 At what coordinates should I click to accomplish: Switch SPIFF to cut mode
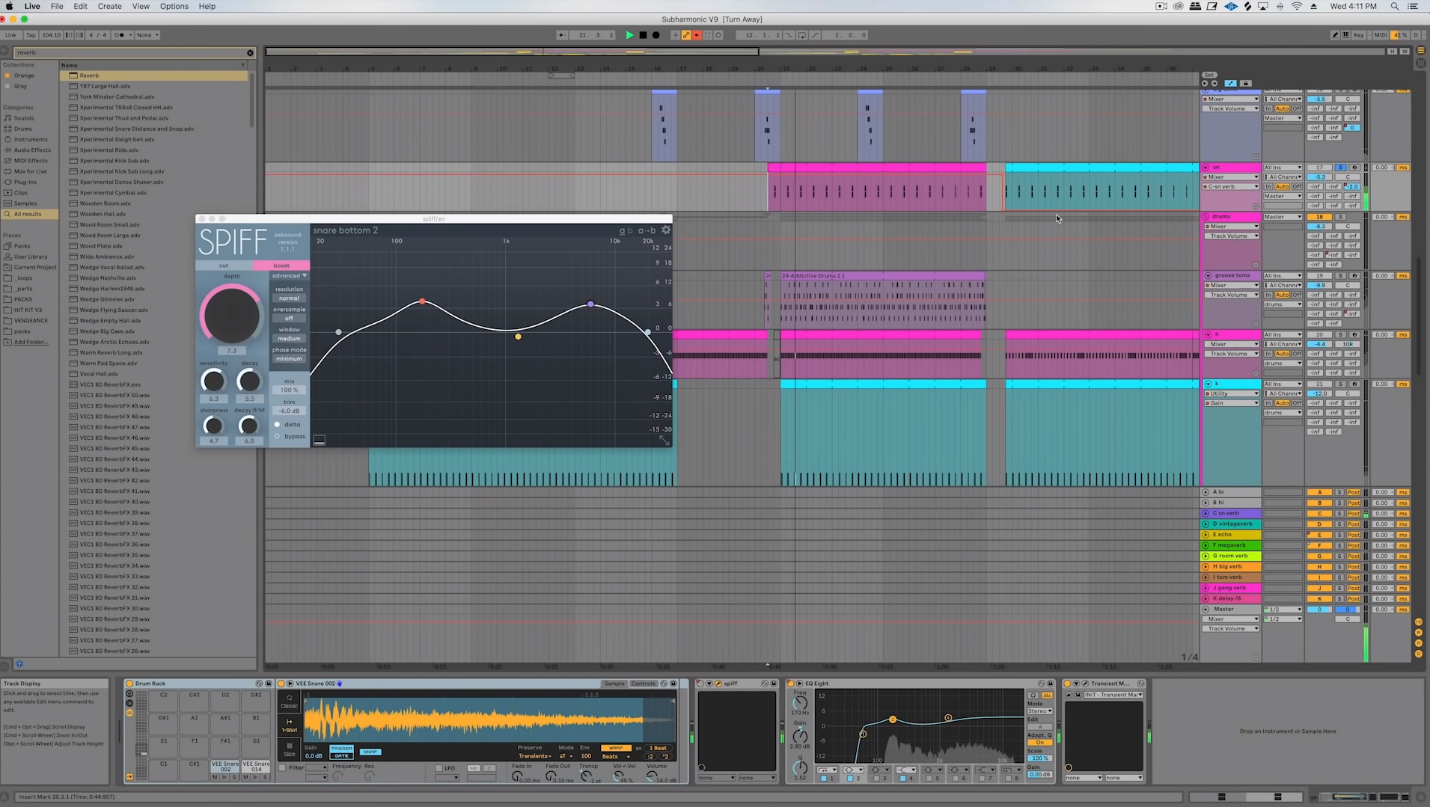[x=224, y=266]
